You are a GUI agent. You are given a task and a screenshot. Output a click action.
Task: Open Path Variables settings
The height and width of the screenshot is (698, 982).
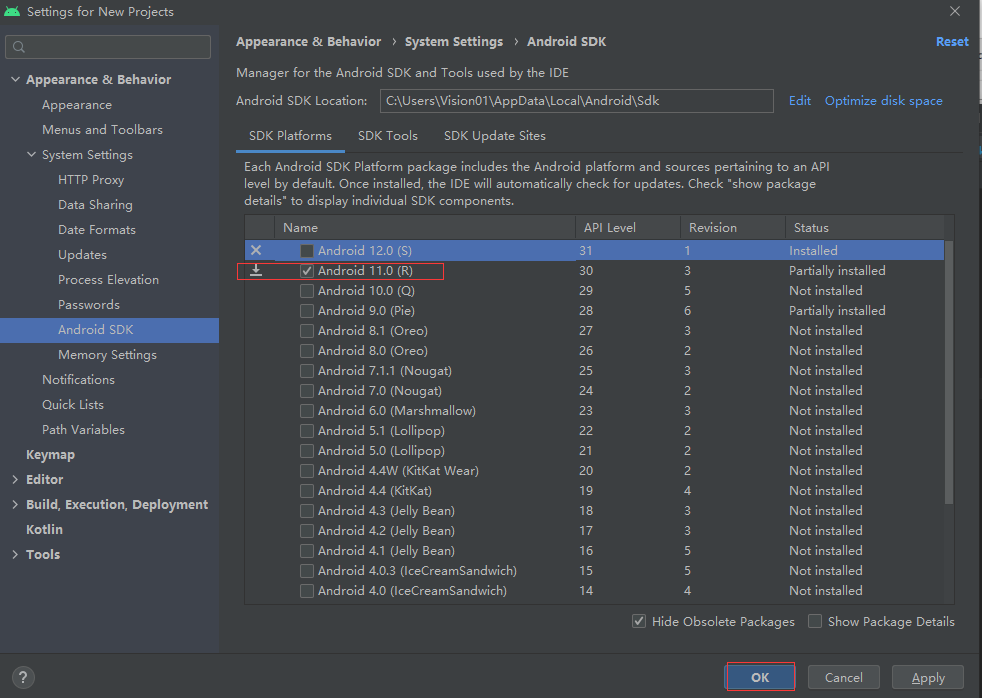83,430
